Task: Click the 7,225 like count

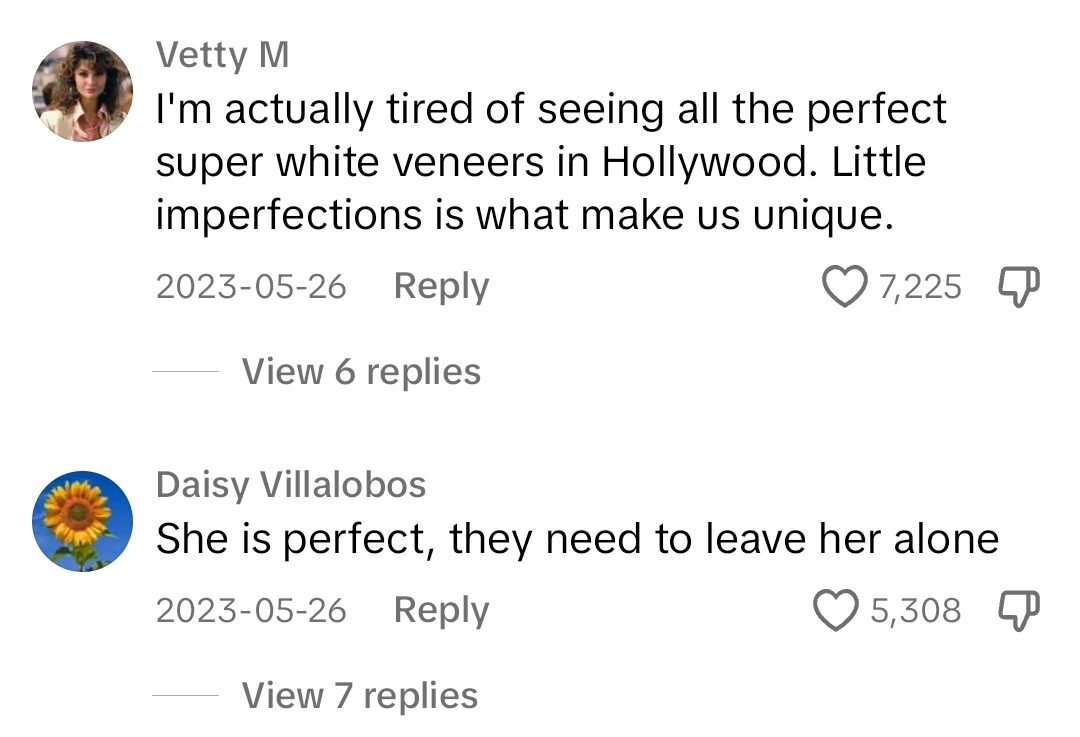Action: [x=919, y=288]
